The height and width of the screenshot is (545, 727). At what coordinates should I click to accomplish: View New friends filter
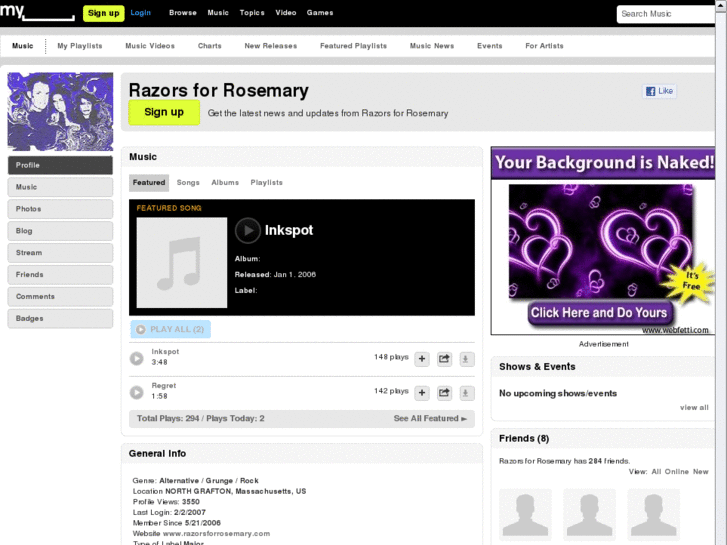tap(701, 472)
